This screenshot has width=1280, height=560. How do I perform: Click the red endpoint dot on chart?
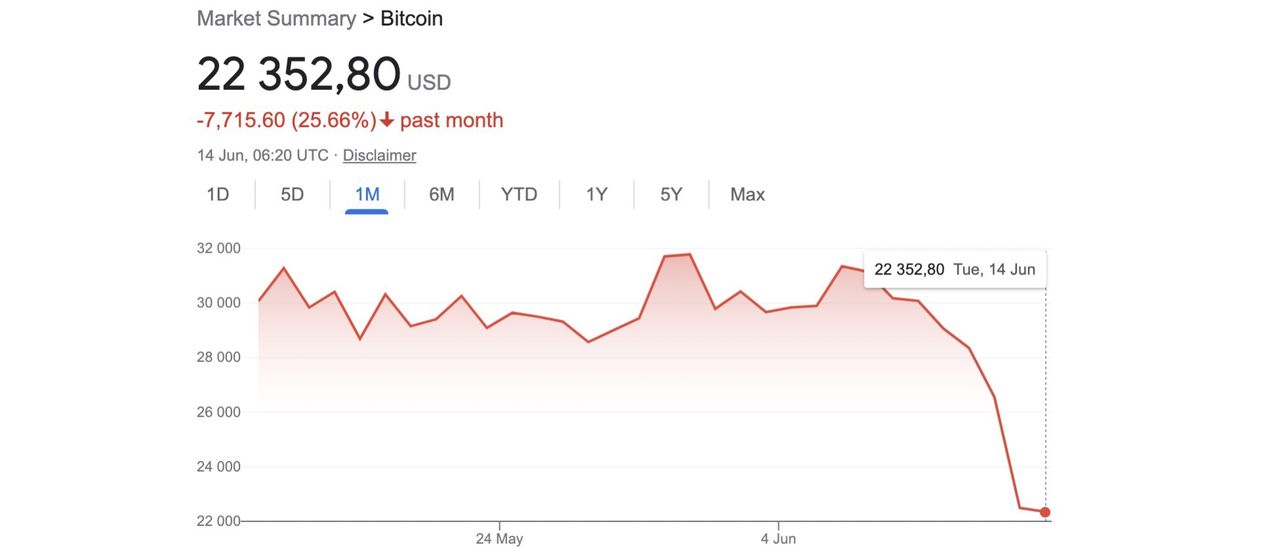1045,512
